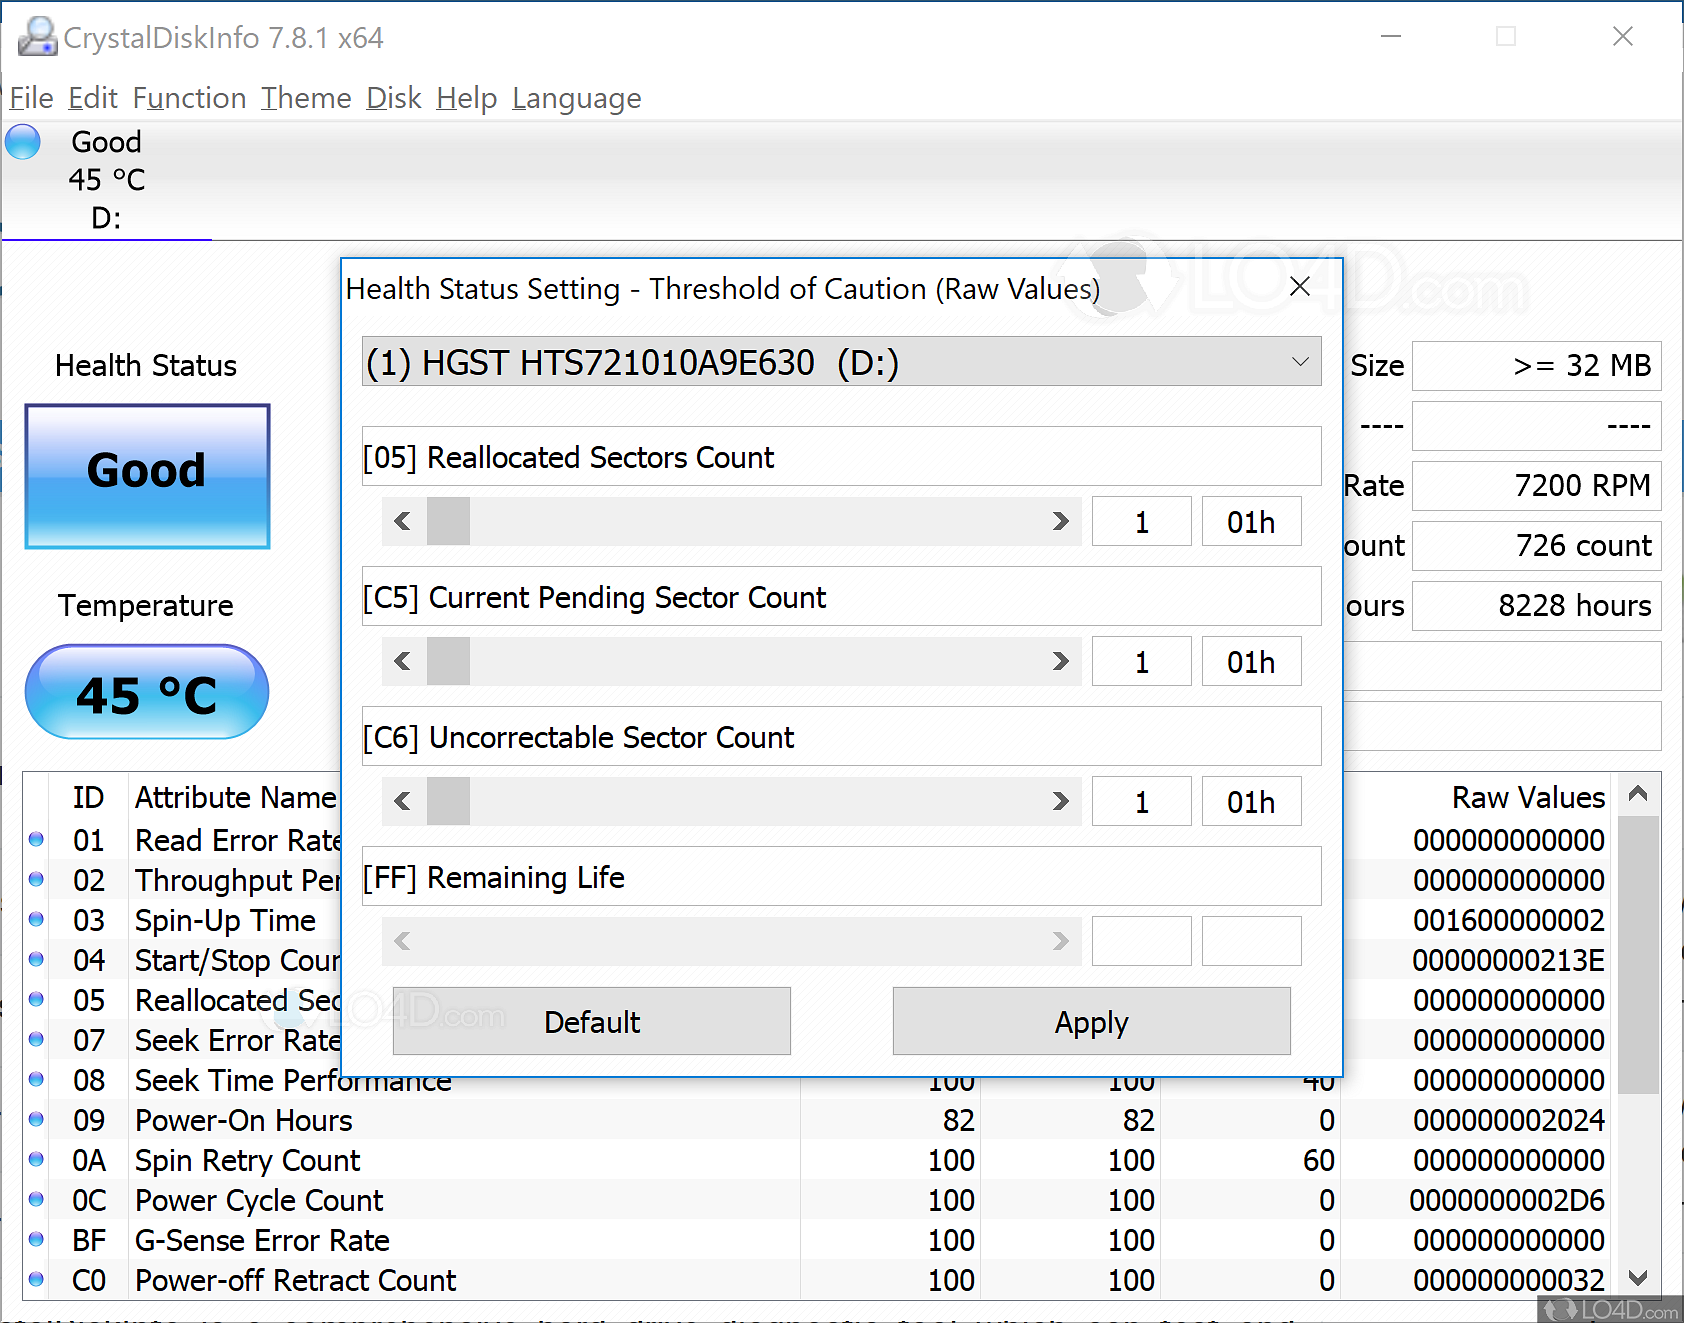Close the Health Status Setting dialog

point(1299,287)
